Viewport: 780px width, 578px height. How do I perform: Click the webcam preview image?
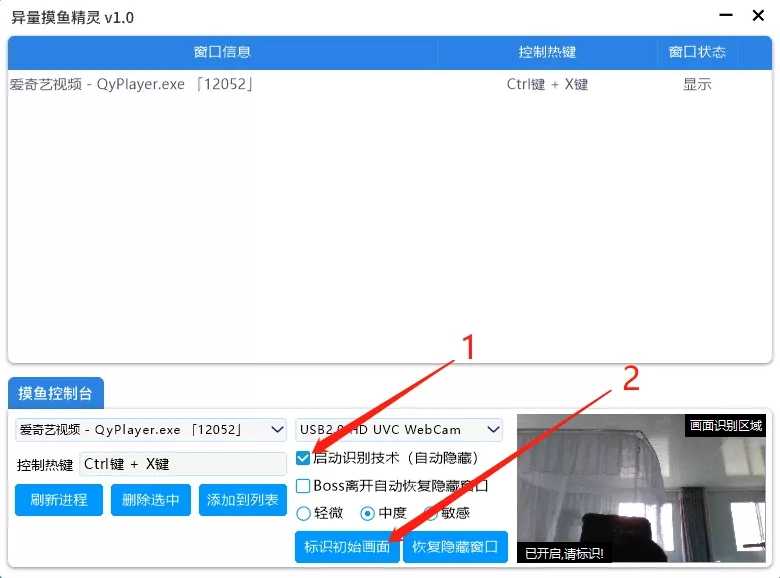[640, 488]
